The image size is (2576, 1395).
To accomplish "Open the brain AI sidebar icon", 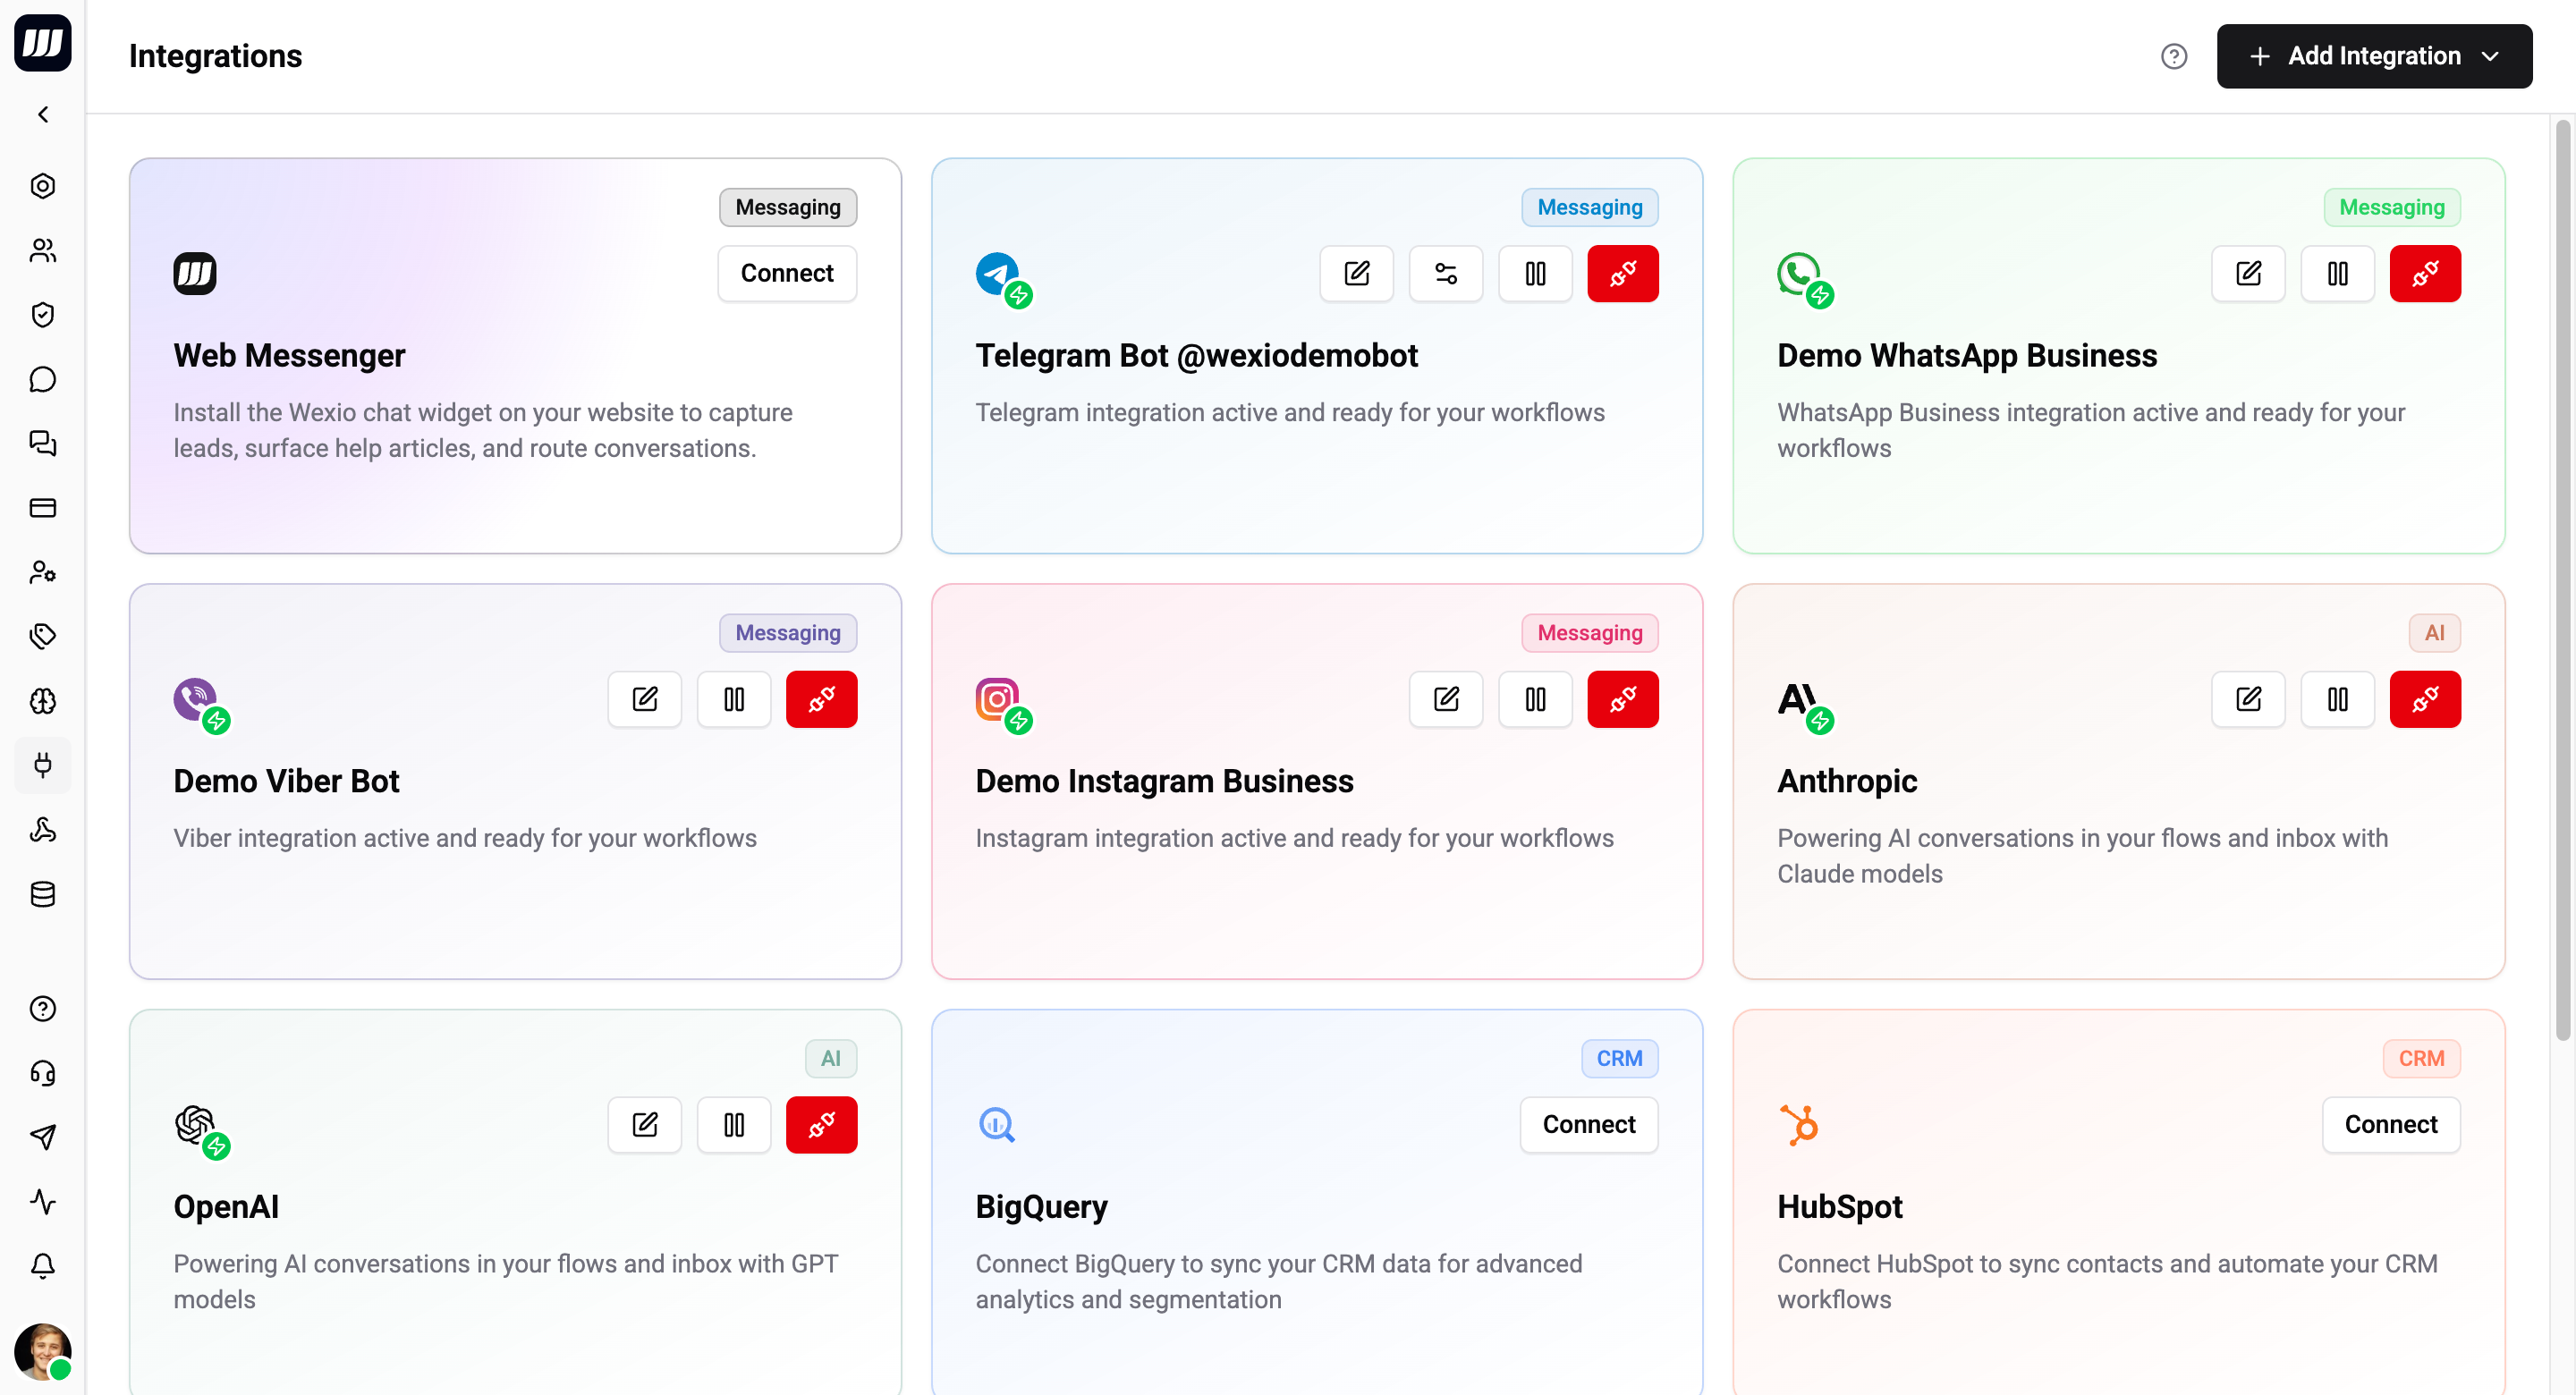I will [x=43, y=701].
